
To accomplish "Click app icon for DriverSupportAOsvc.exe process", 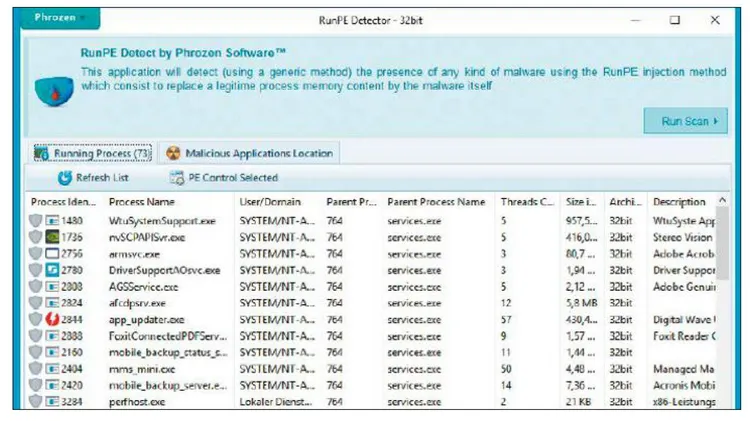I will tap(52, 270).
